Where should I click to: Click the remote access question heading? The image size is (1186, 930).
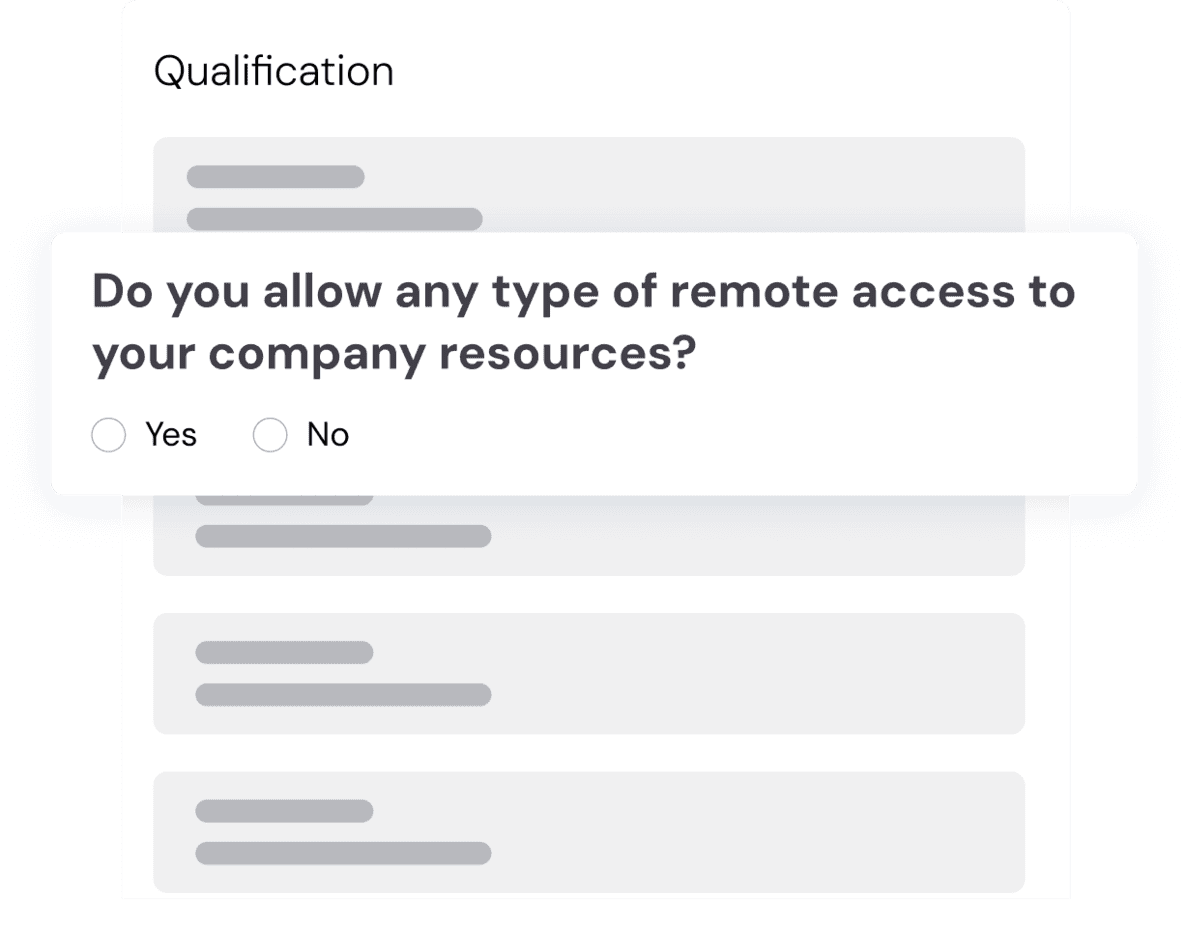583,294
